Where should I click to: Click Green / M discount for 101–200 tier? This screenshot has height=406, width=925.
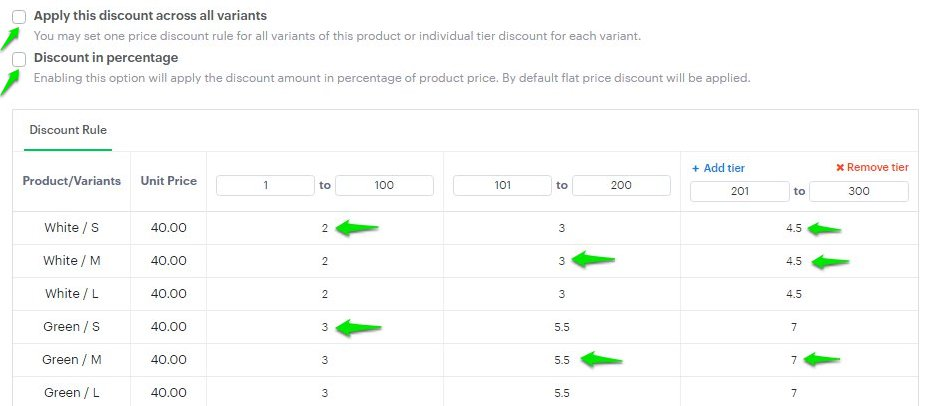click(562, 360)
